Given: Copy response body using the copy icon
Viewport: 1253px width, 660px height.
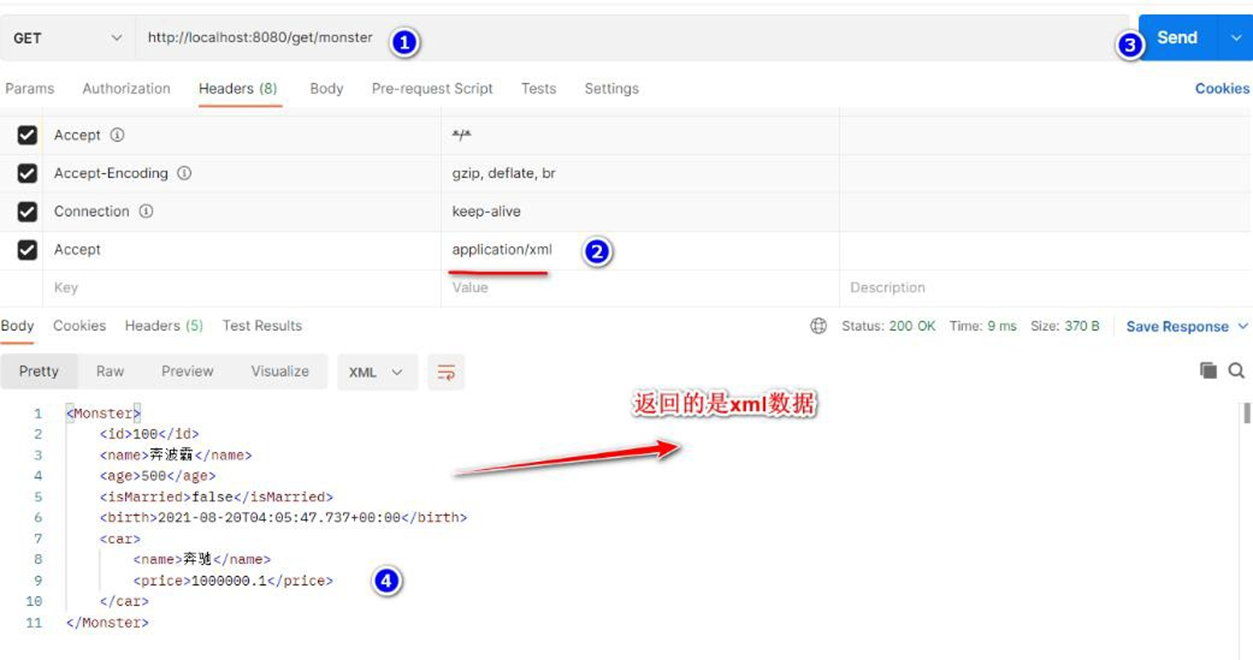Looking at the screenshot, I should (x=1208, y=371).
